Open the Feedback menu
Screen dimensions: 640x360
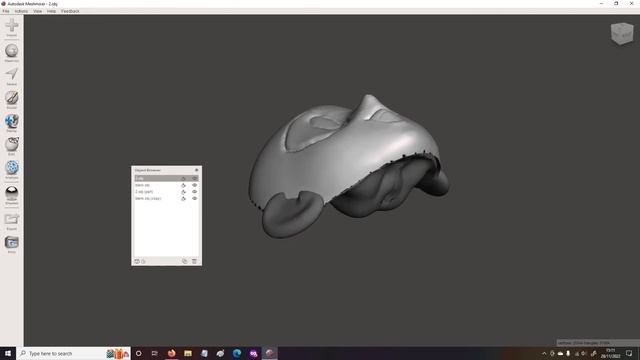pos(70,11)
